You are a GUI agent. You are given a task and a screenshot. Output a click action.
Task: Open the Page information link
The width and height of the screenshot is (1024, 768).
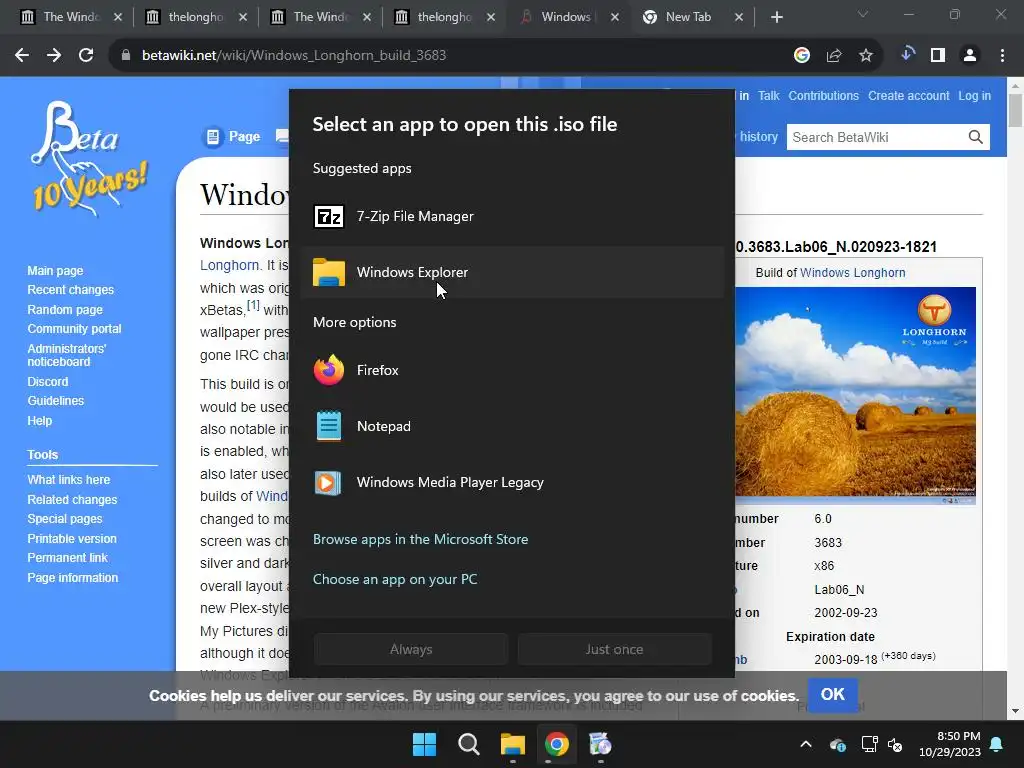click(72, 577)
